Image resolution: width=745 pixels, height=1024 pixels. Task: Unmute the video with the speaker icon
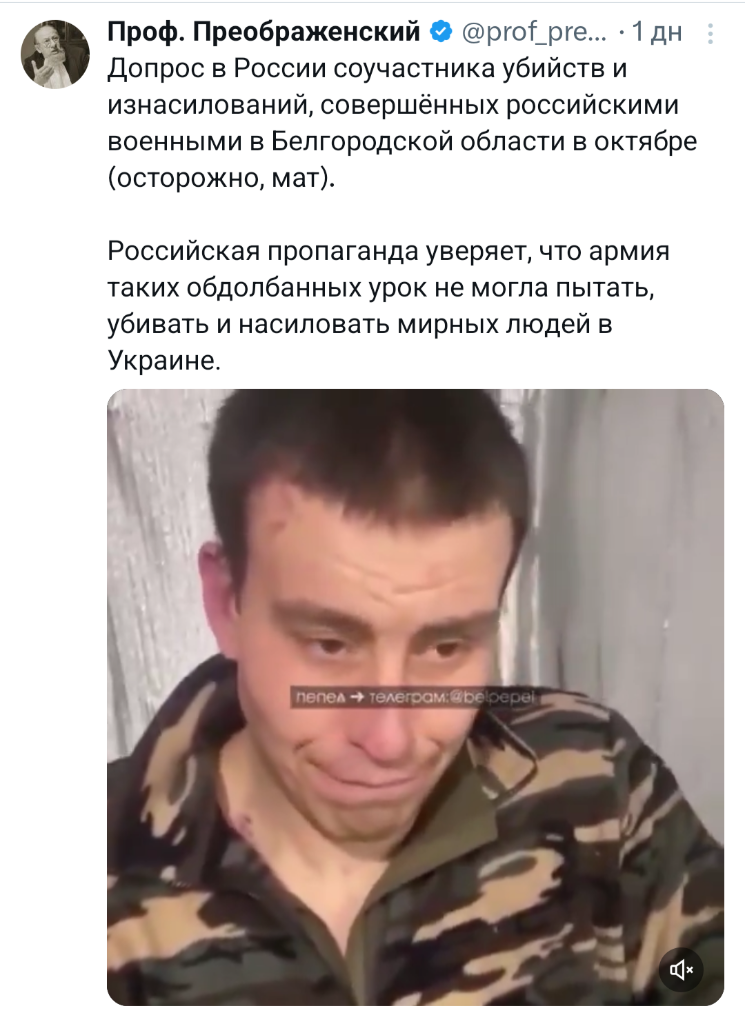681,970
